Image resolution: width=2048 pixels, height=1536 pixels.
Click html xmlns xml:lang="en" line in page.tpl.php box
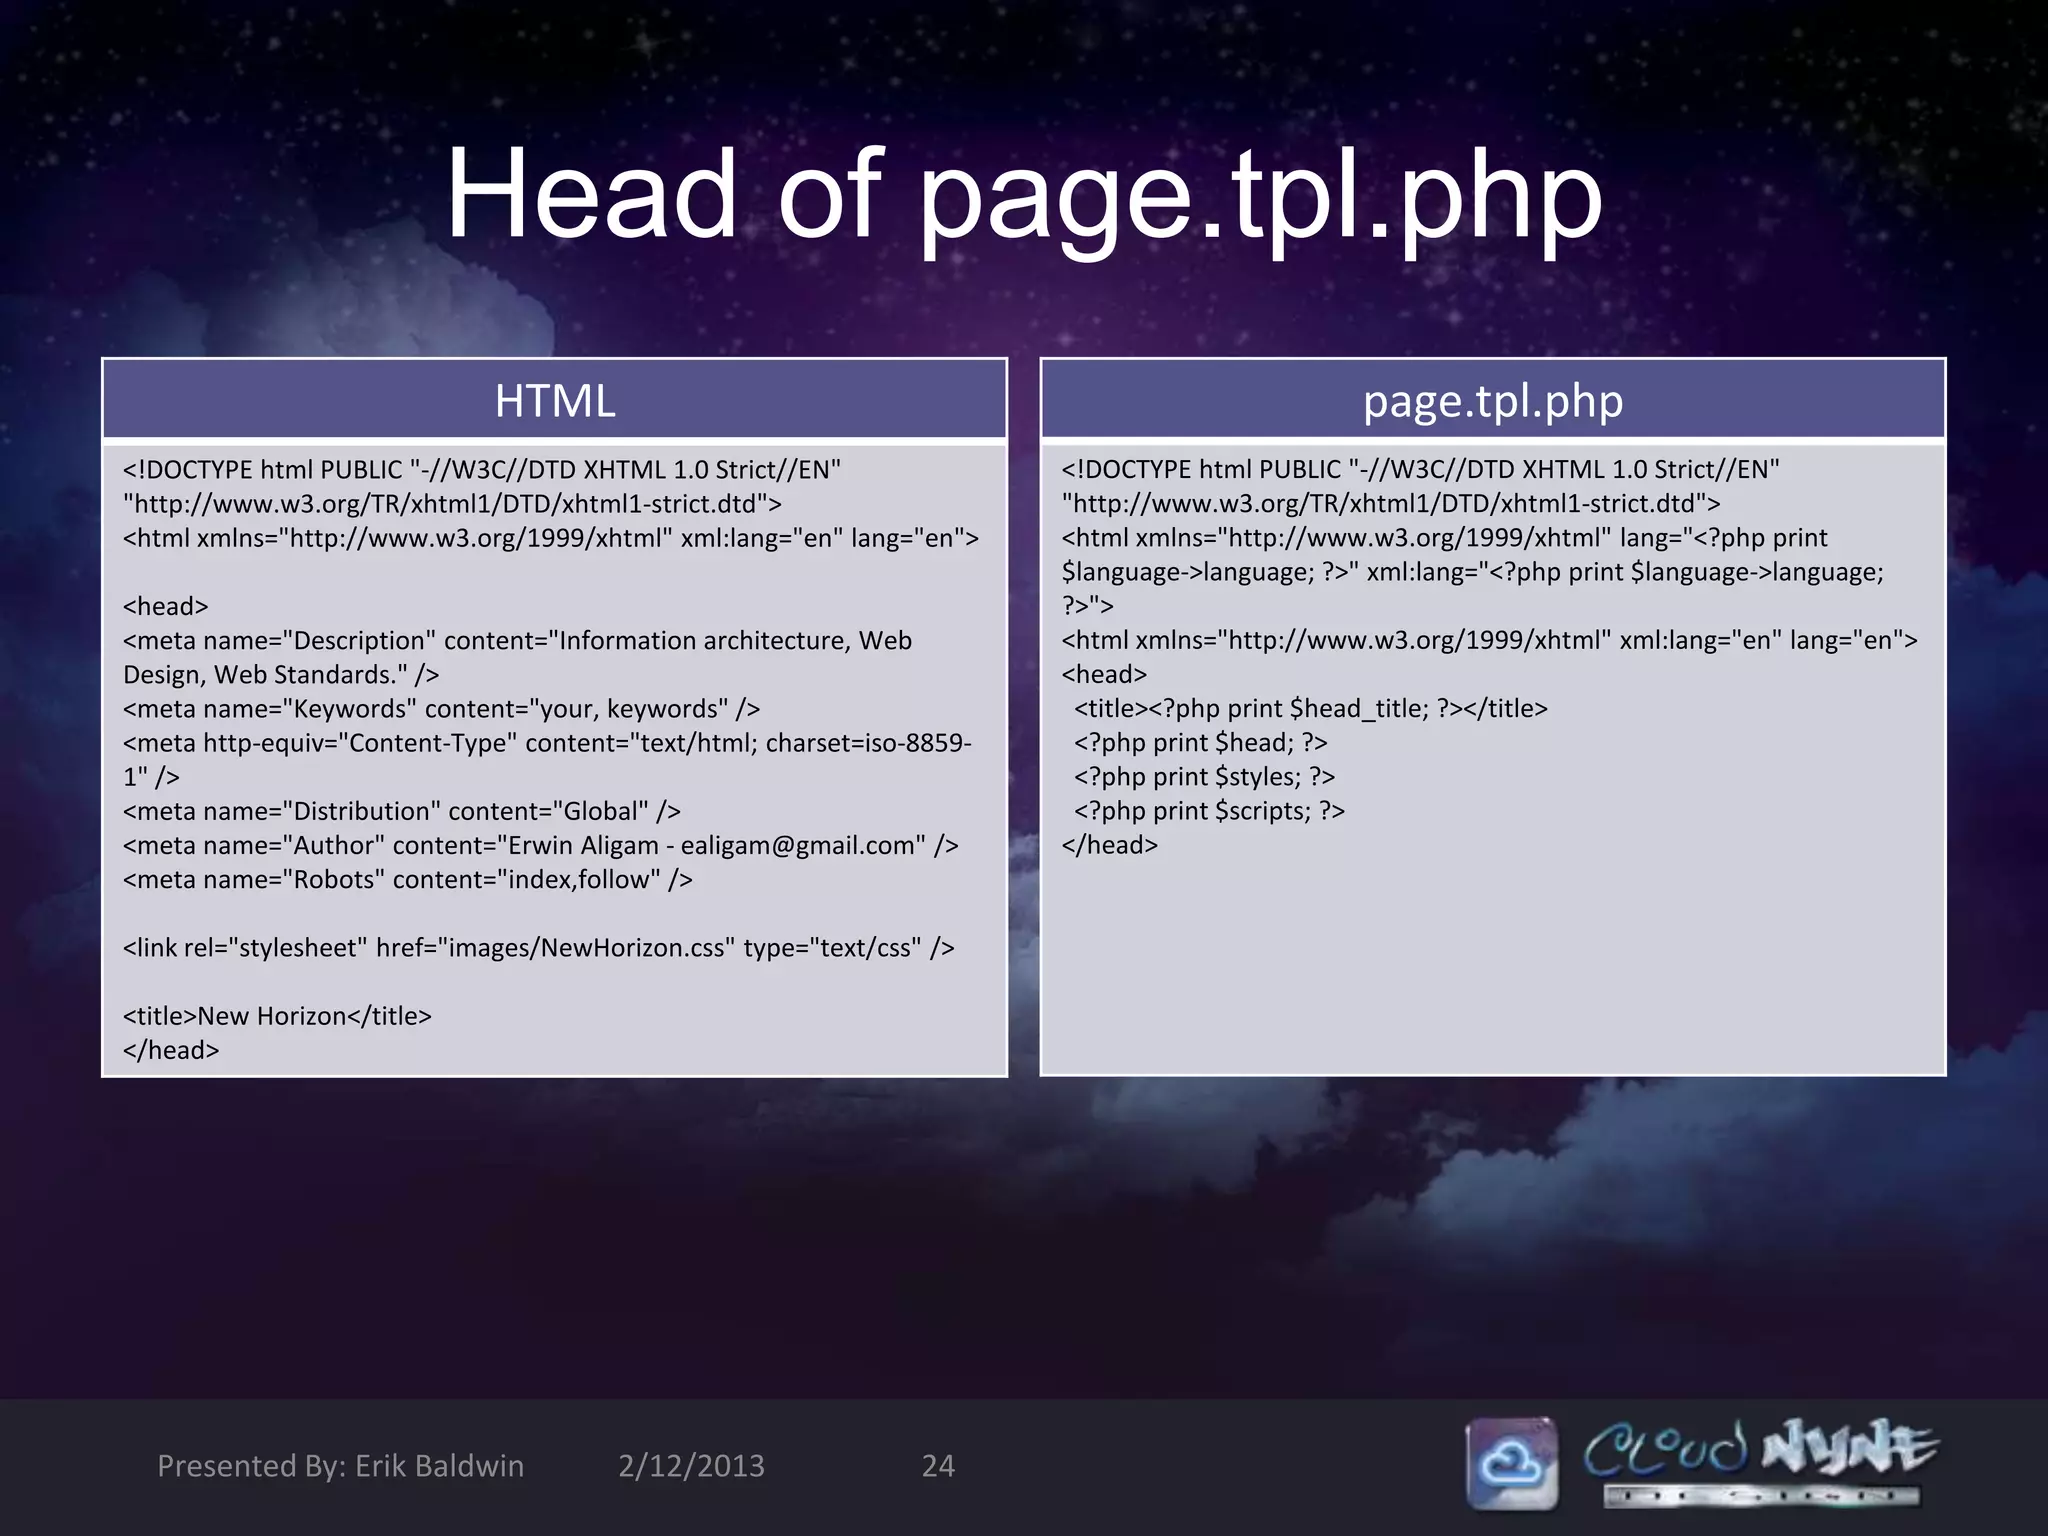(1490, 640)
